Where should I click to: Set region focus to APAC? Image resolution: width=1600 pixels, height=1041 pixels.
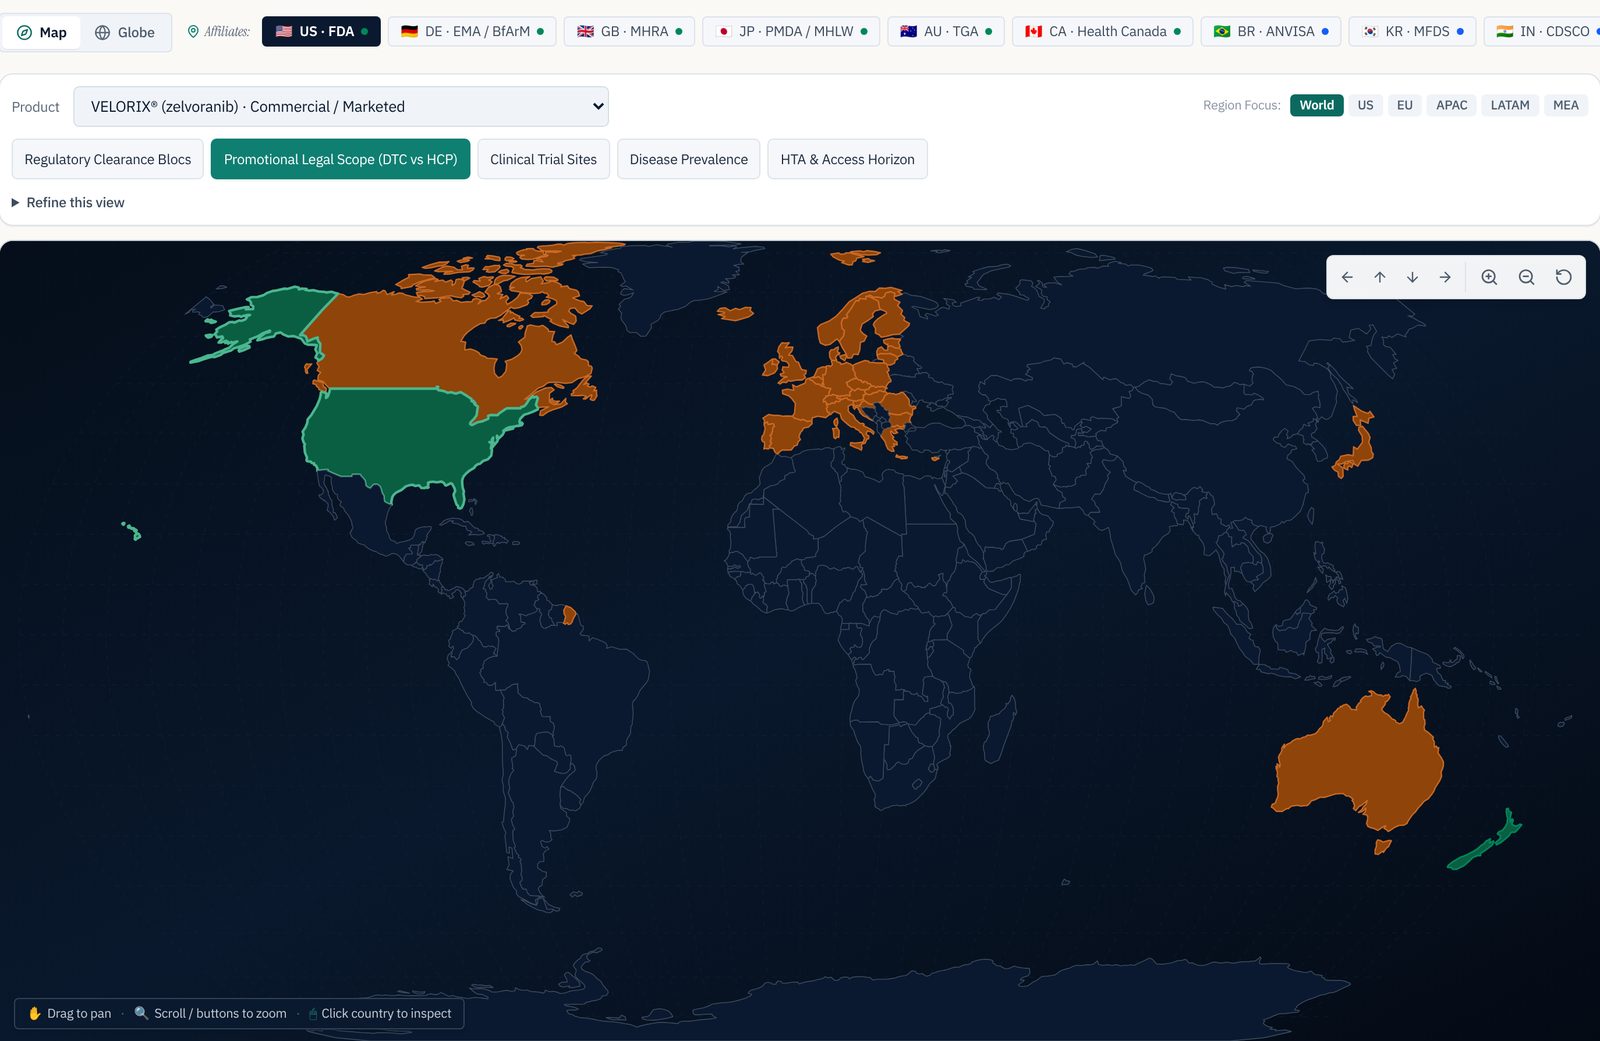1451,105
